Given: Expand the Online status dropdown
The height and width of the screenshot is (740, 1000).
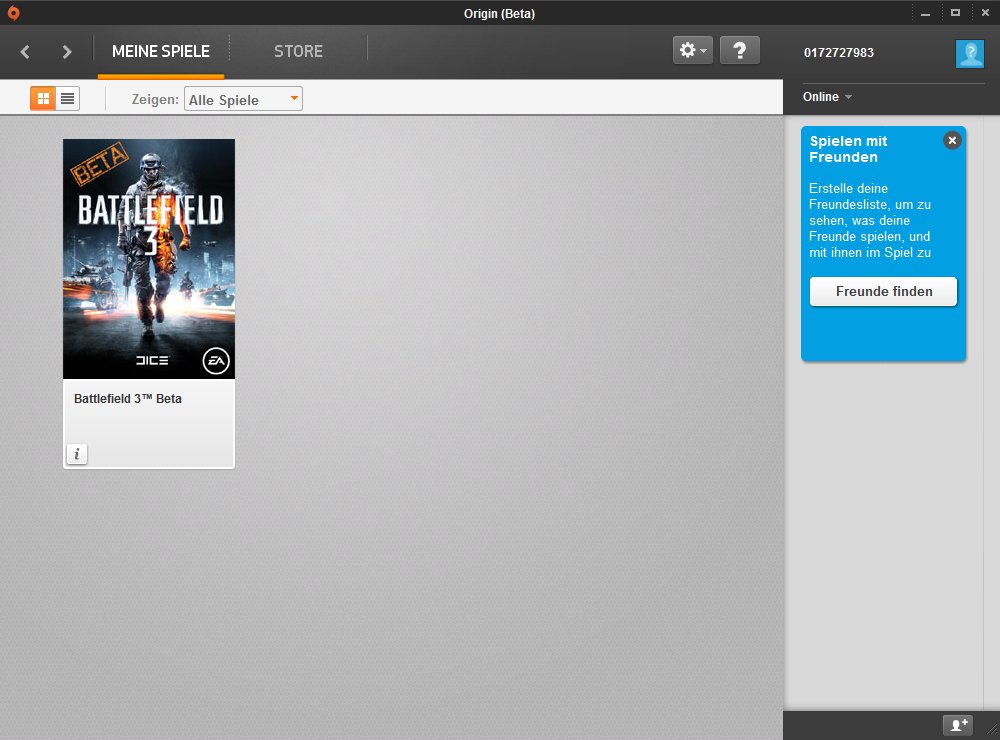Looking at the screenshot, I should pyautogui.click(x=827, y=97).
